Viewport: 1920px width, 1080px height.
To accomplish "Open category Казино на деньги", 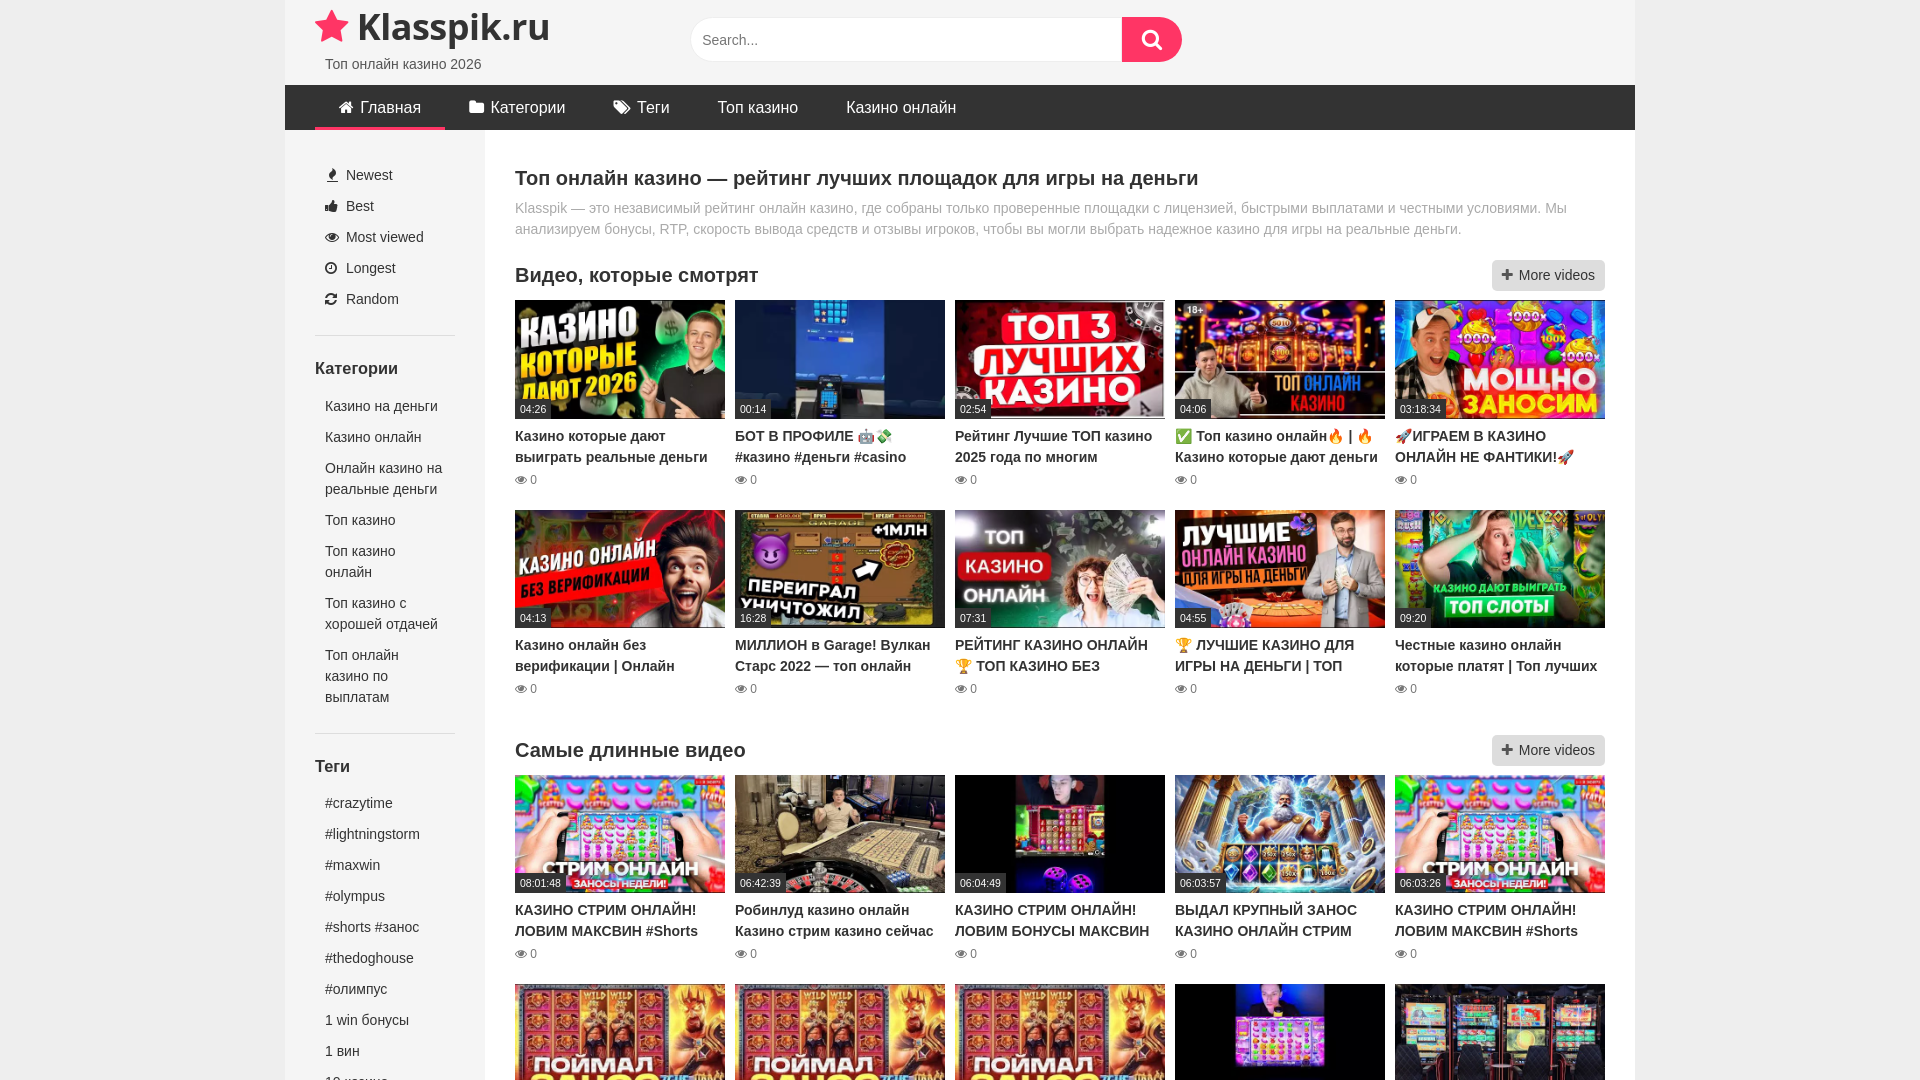I will pyautogui.click(x=381, y=406).
